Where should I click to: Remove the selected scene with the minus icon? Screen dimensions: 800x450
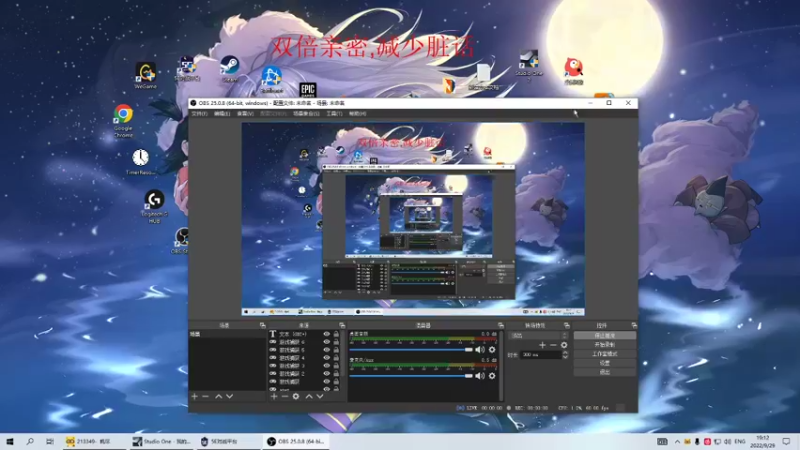tap(206, 396)
